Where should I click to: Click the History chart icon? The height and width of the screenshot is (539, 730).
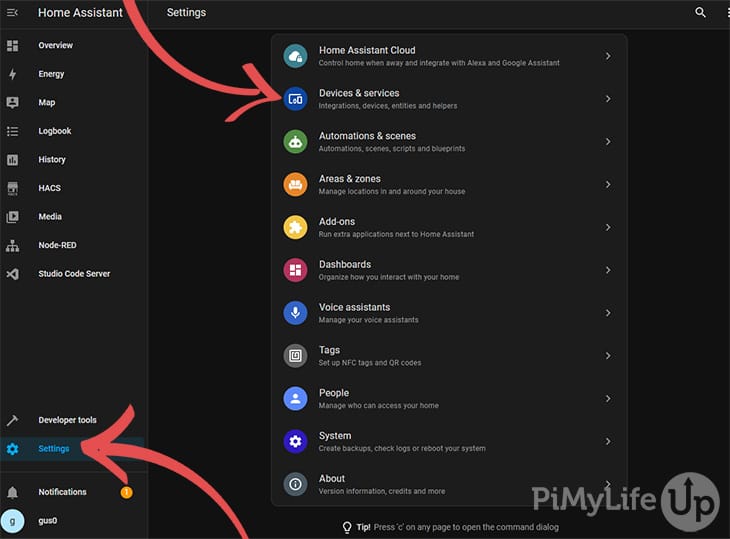[13, 160]
